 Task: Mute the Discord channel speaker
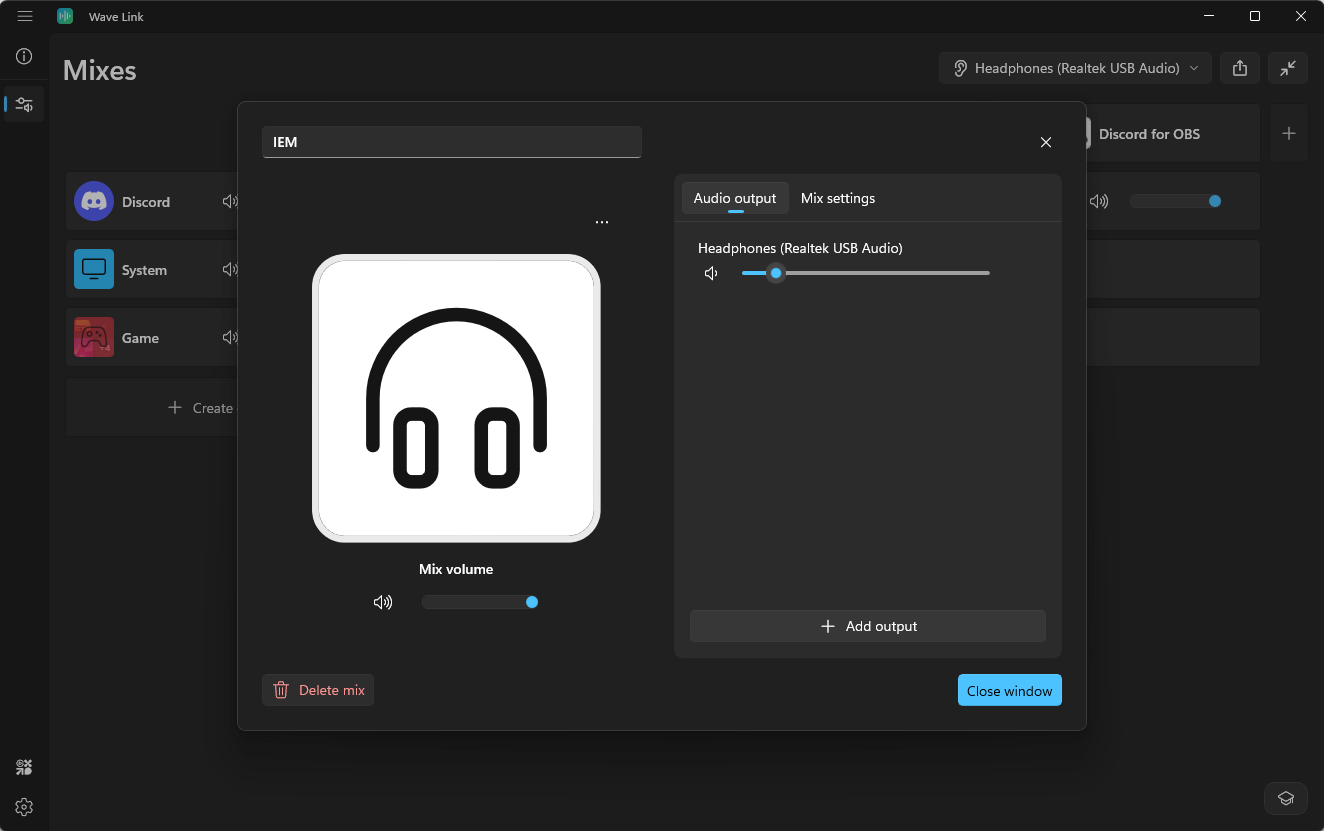230,202
